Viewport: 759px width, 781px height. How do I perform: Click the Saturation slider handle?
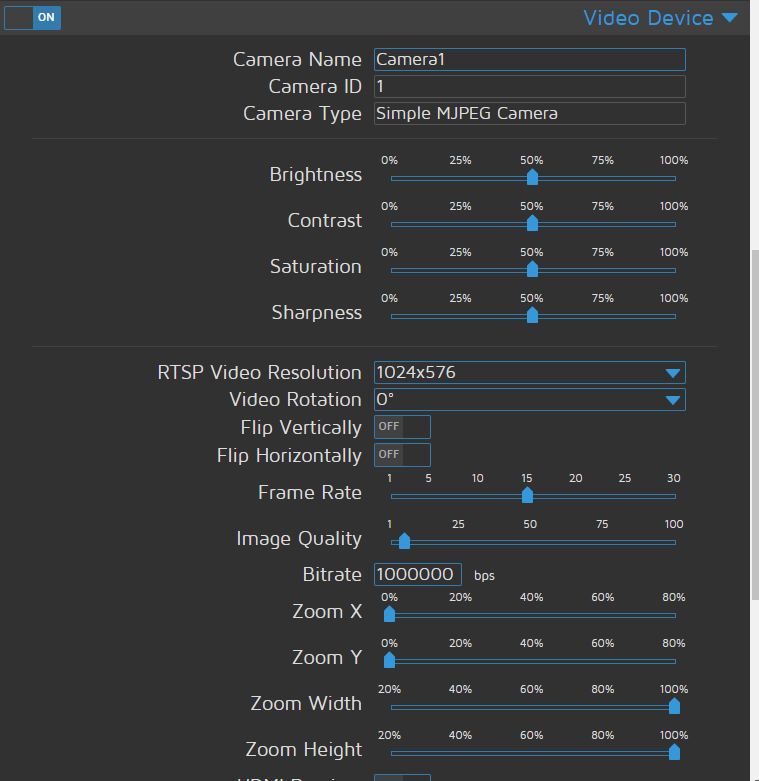pos(532,269)
